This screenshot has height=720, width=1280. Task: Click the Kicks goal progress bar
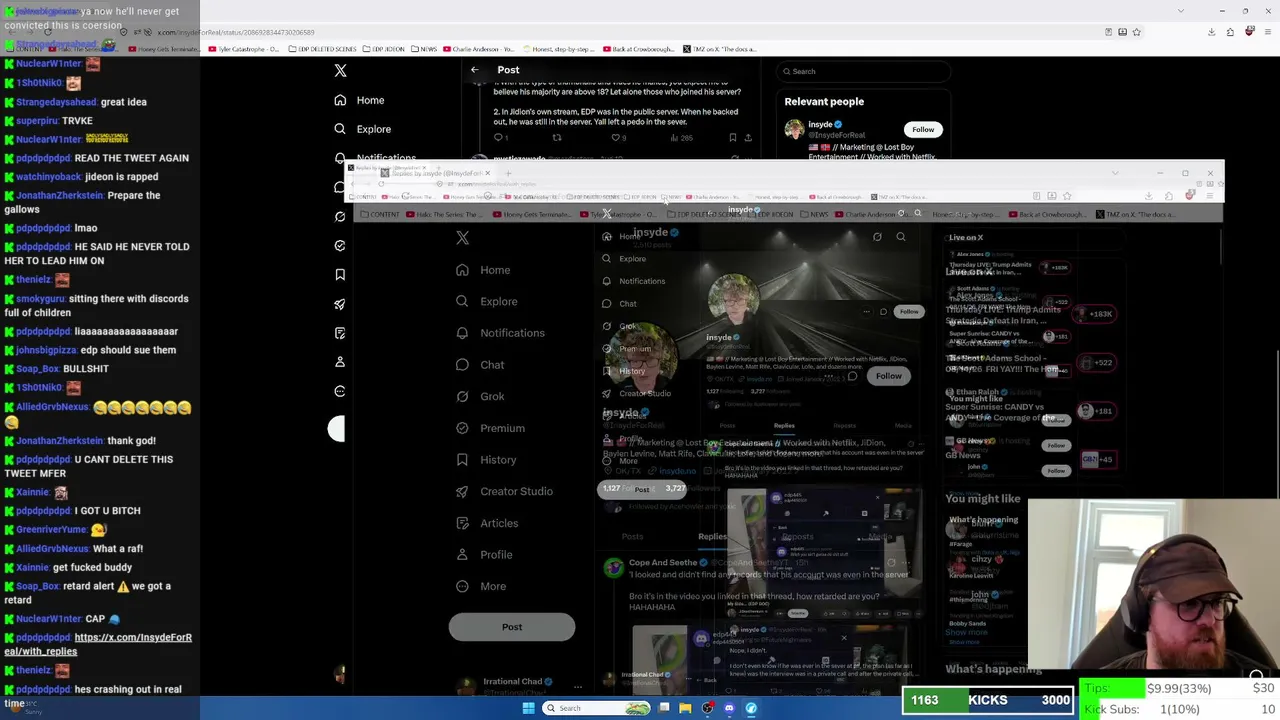point(988,701)
